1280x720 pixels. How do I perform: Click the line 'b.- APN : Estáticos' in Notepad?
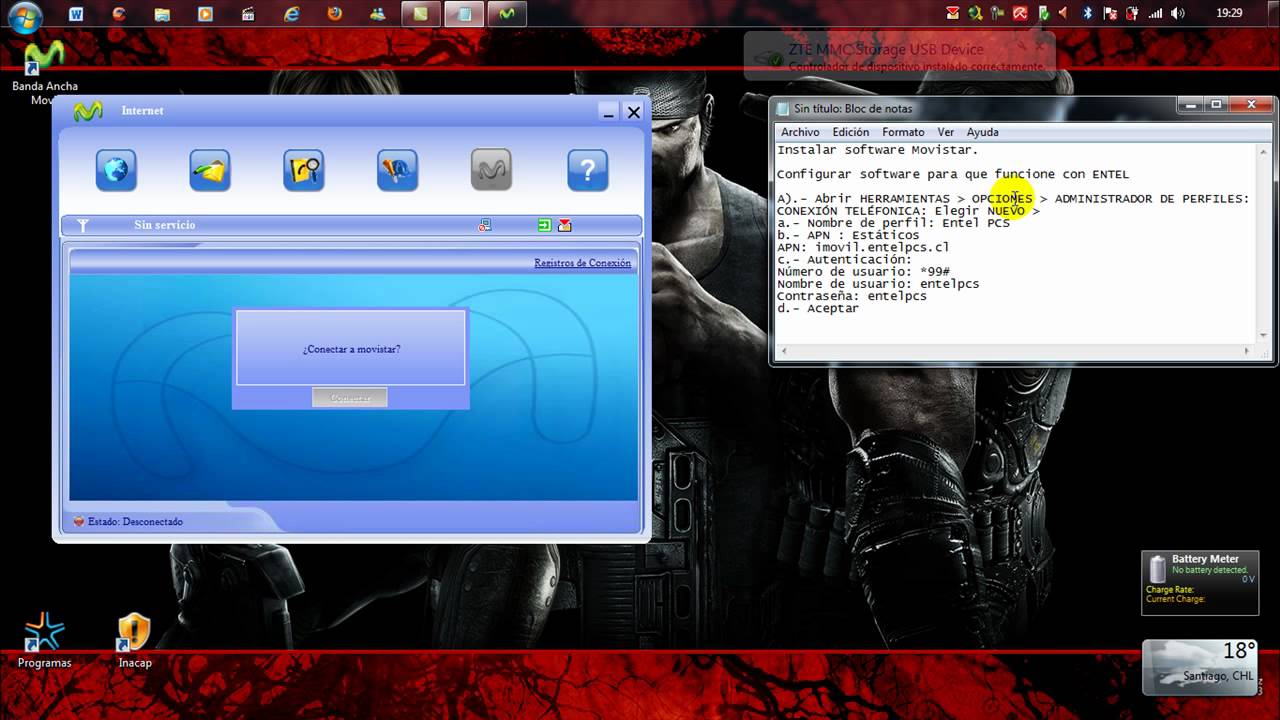point(848,235)
